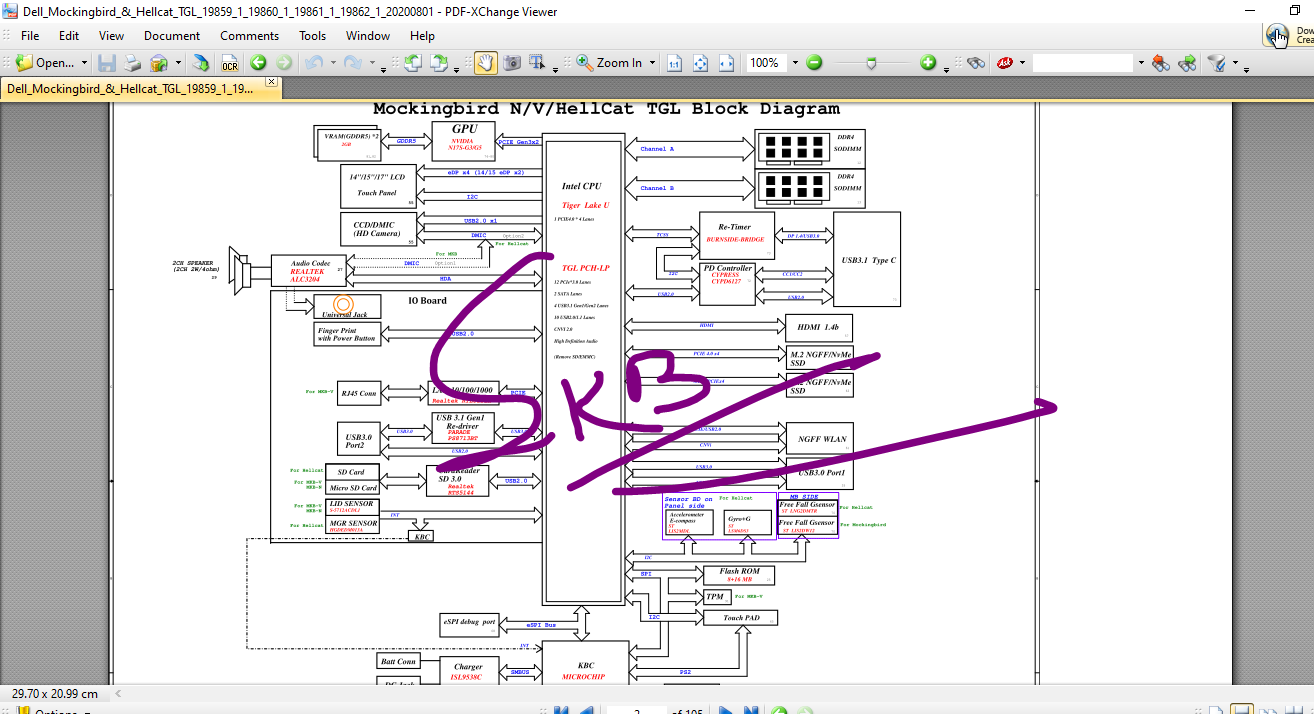1314x714 pixels.
Task: Open the Edit menu
Action: click(x=69, y=35)
